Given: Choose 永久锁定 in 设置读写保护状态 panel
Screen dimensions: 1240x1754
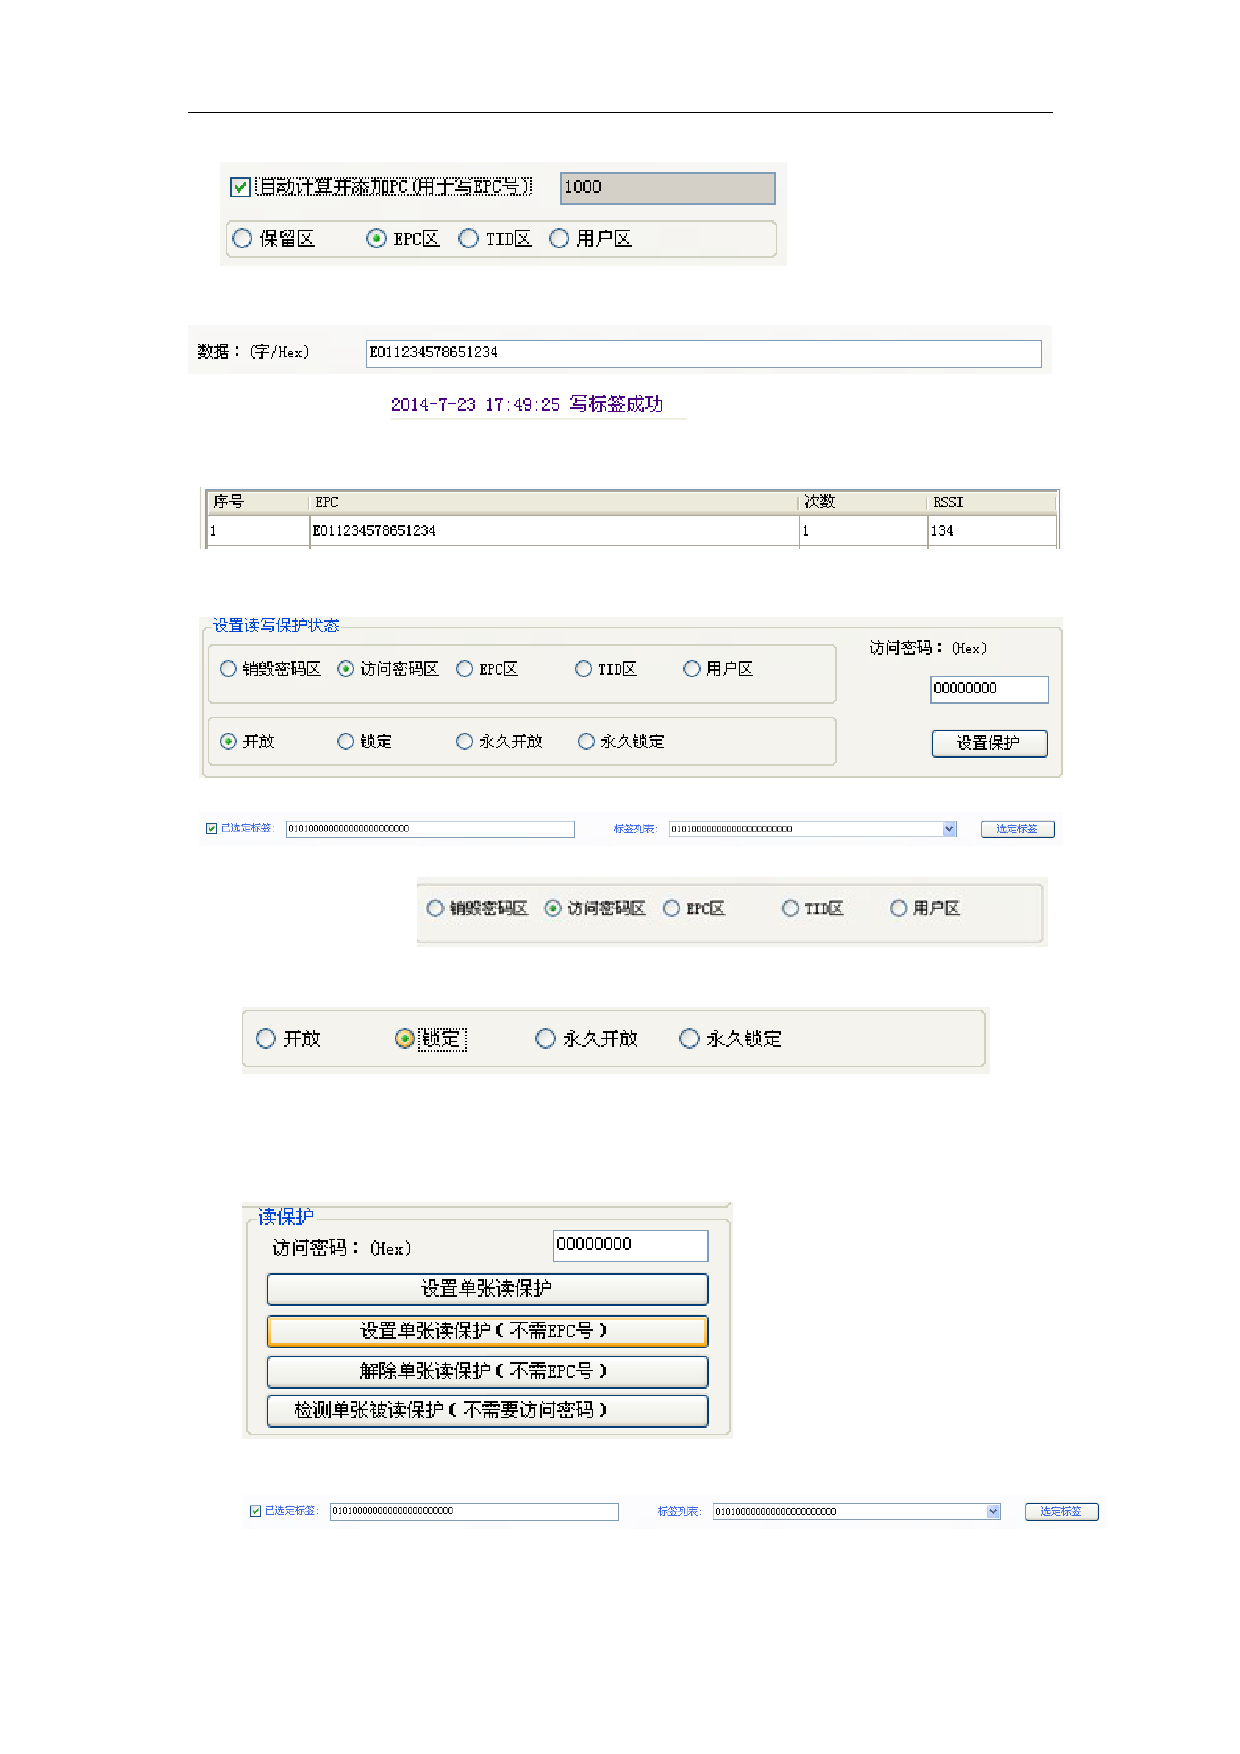Looking at the screenshot, I should 587,741.
